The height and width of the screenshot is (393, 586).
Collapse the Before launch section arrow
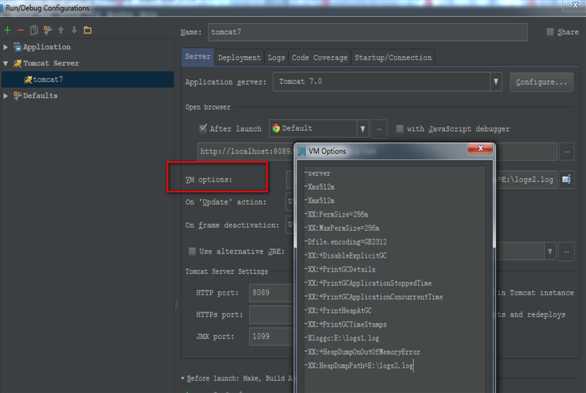click(183, 378)
